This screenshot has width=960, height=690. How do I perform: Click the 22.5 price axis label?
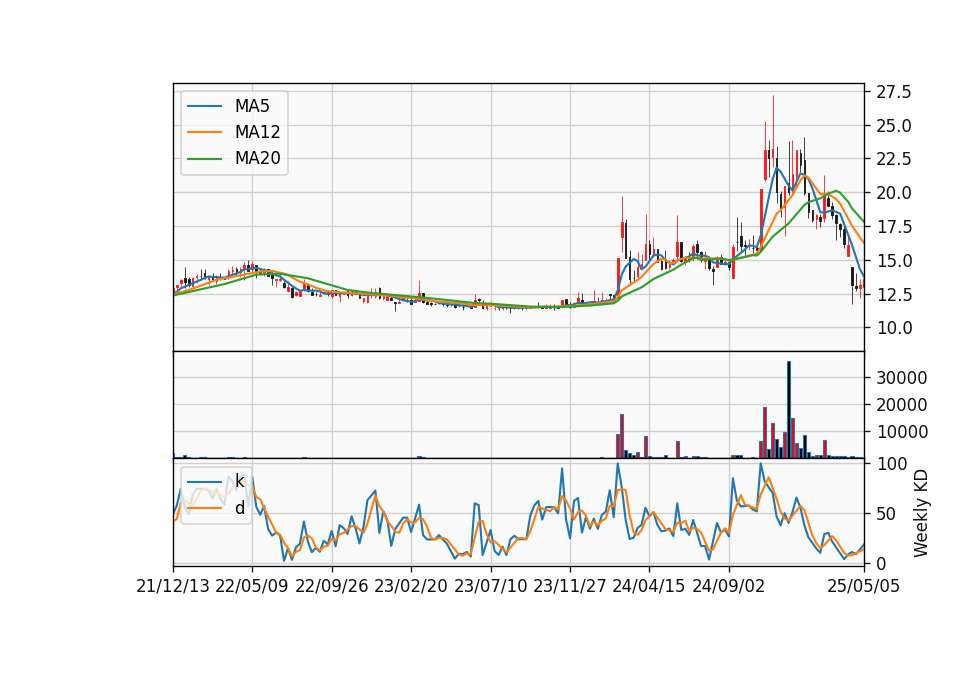click(894, 159)
